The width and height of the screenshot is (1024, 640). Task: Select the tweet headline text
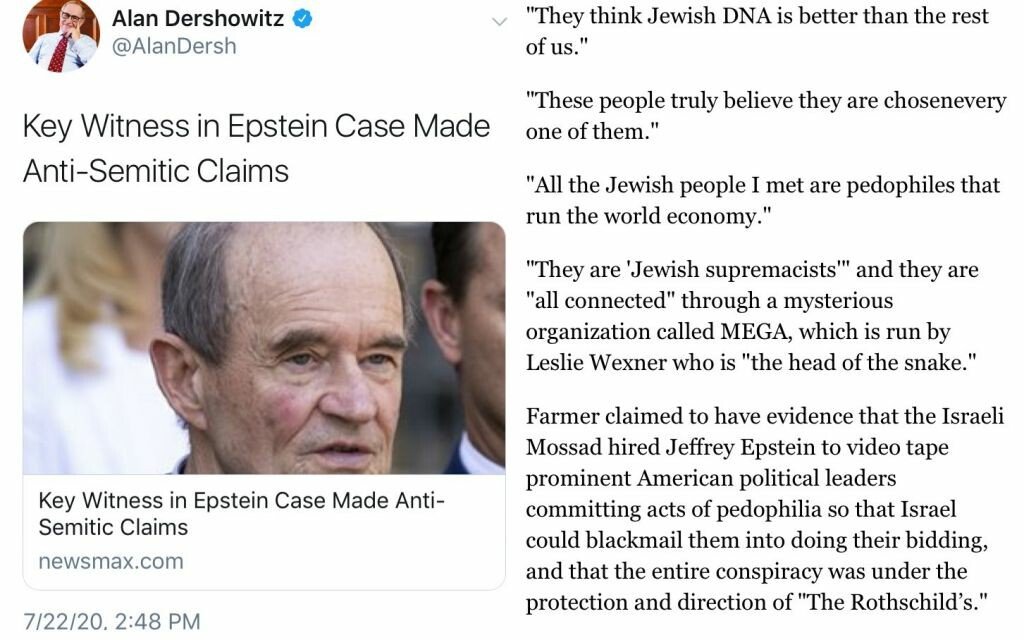pyautogui.click(x=256, y=148)
